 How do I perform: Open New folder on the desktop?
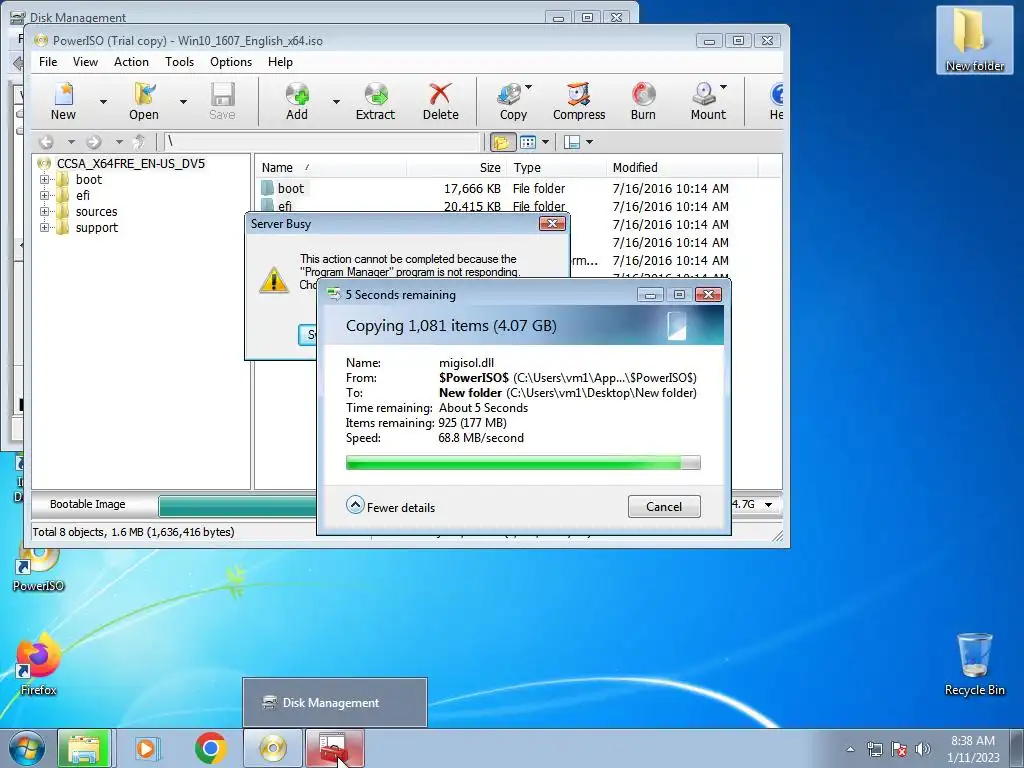(x=974, y=40)
